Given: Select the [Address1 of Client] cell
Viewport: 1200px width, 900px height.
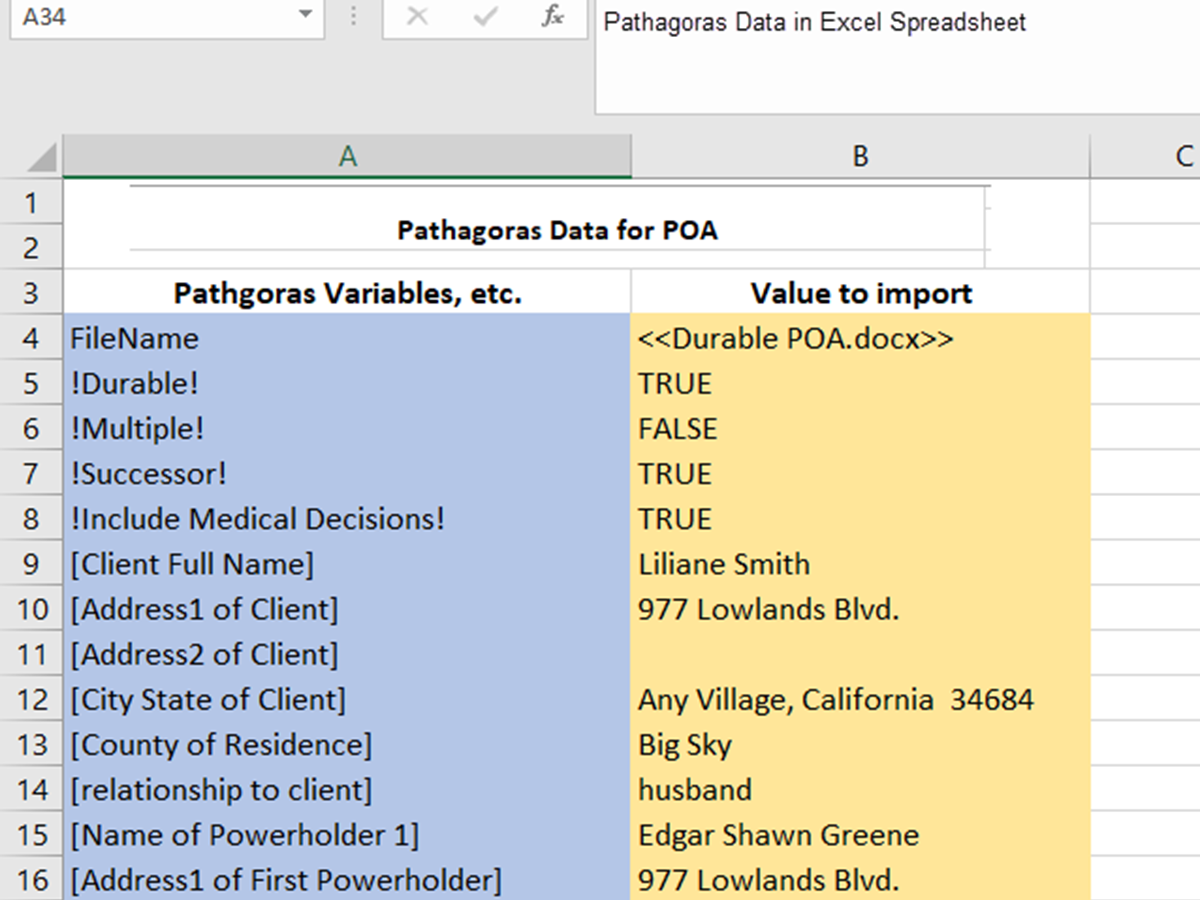Looking at the screenshot, I should pyautogui.click(x=347, y=609).
